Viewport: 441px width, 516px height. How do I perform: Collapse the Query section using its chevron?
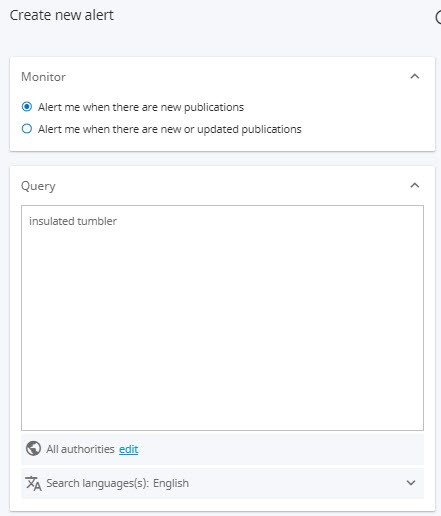point(415,185)
